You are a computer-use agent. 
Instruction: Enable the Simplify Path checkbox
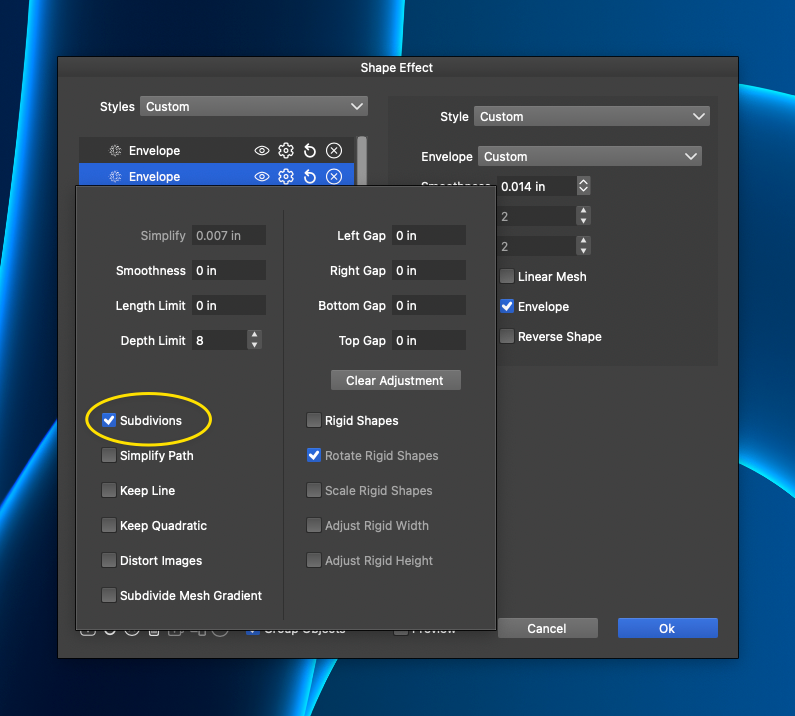click(x=109, y=456)
